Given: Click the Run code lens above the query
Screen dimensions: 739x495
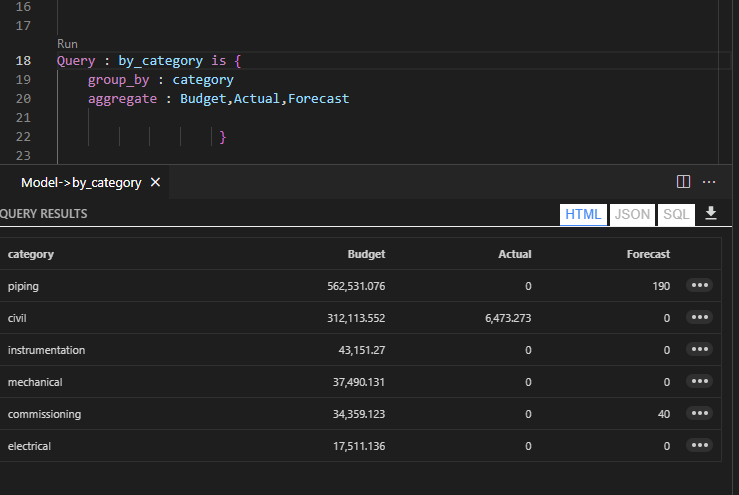Looking at the screenshot, I should click(x=67, y=44).
